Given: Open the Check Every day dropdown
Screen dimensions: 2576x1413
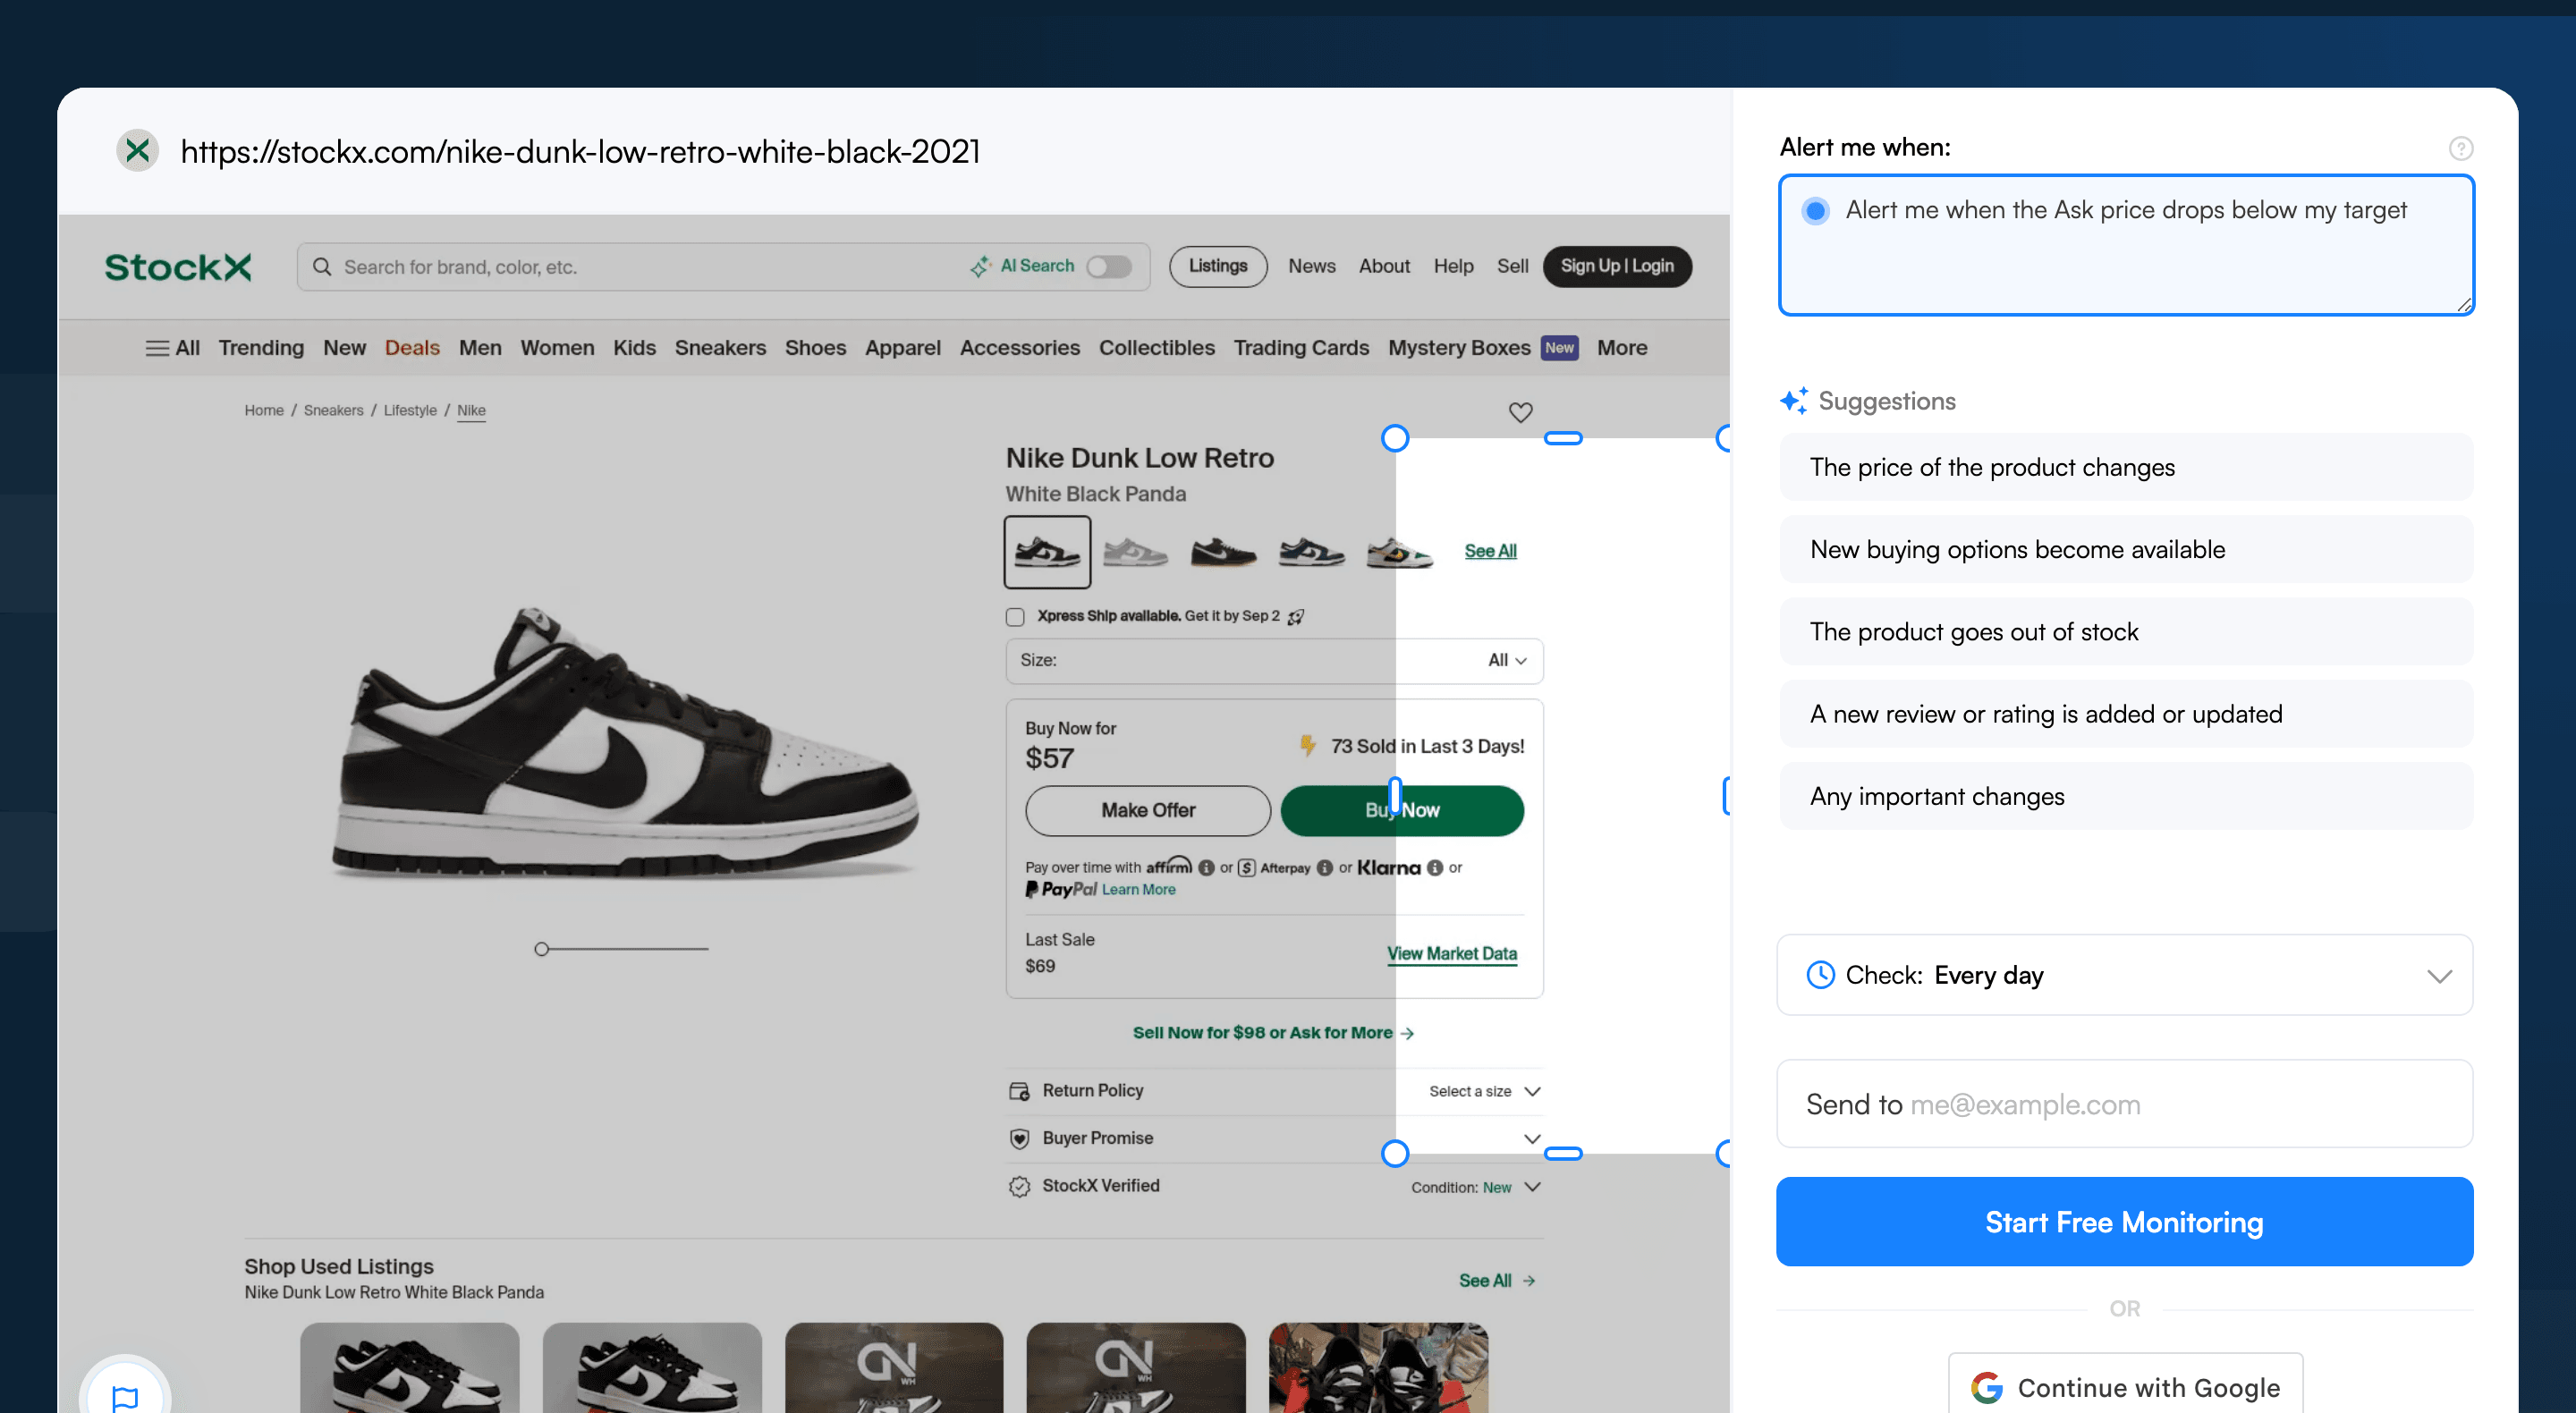Looking at the screenshot, I should 2124,975.
